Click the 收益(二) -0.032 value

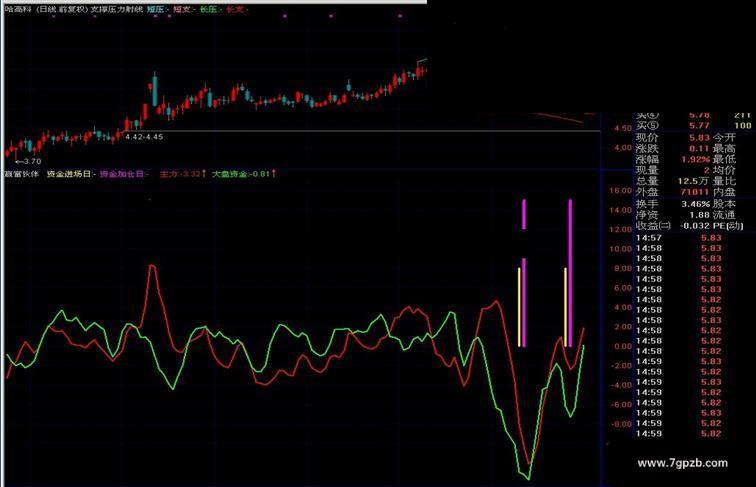pos(695,226)
